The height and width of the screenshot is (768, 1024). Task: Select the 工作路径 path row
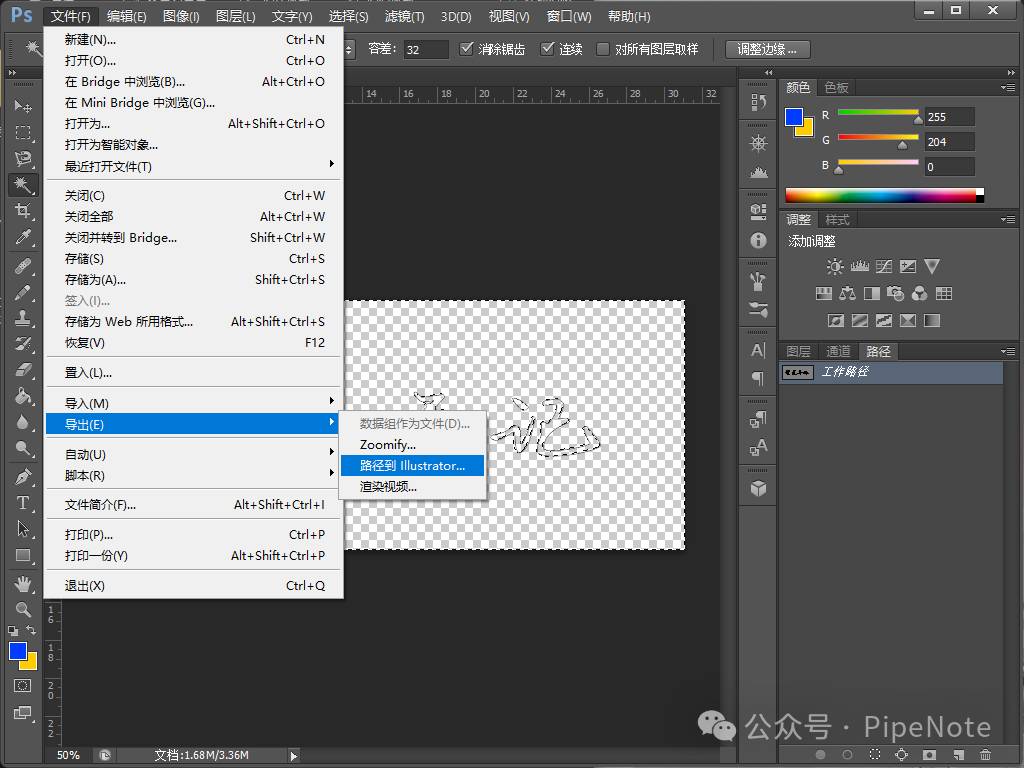point(891,372)
